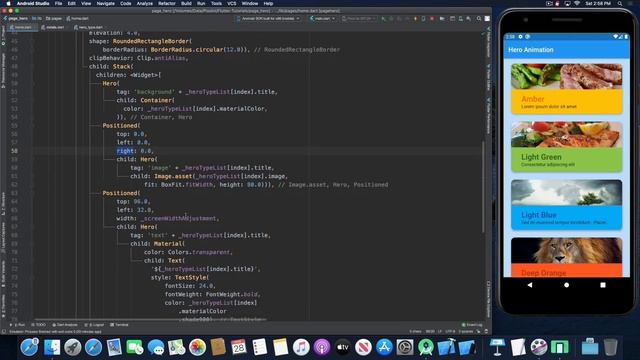
Task: Tap the Amber card in emulator
Action: (567, 89)
